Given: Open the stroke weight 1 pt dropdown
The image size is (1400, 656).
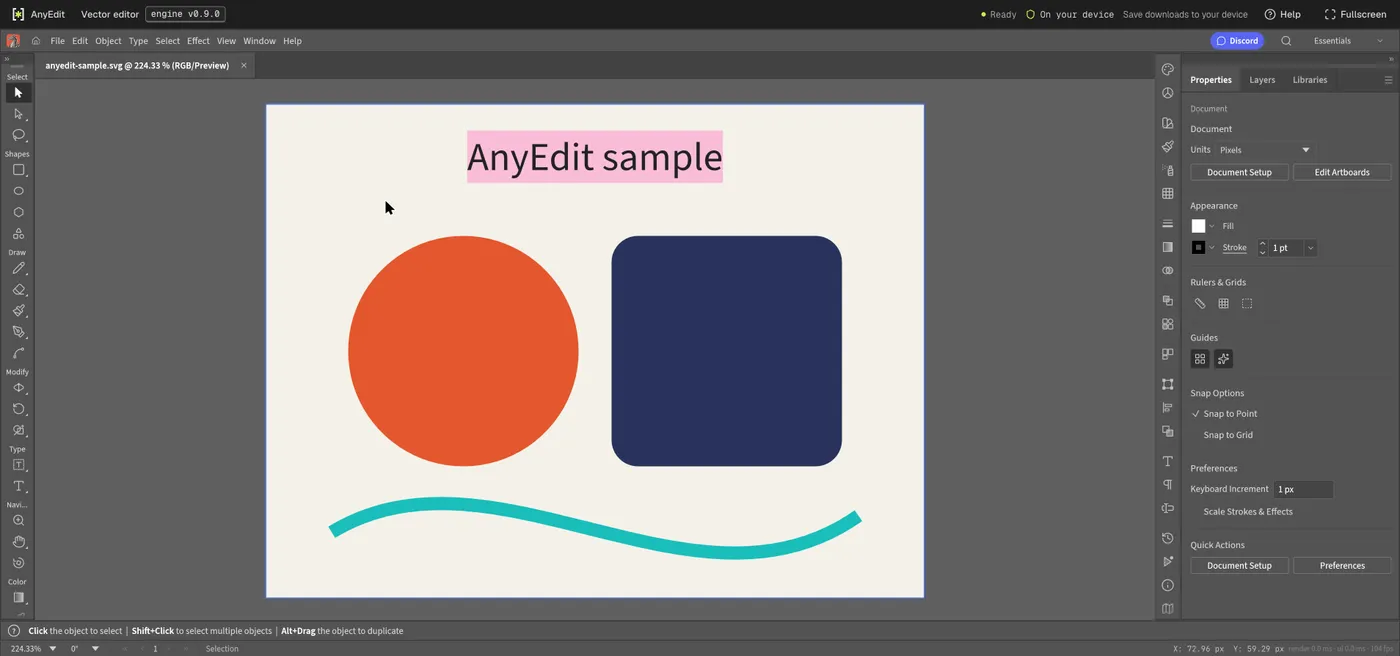Looking at the screenshot, I should click(1310, 248).
